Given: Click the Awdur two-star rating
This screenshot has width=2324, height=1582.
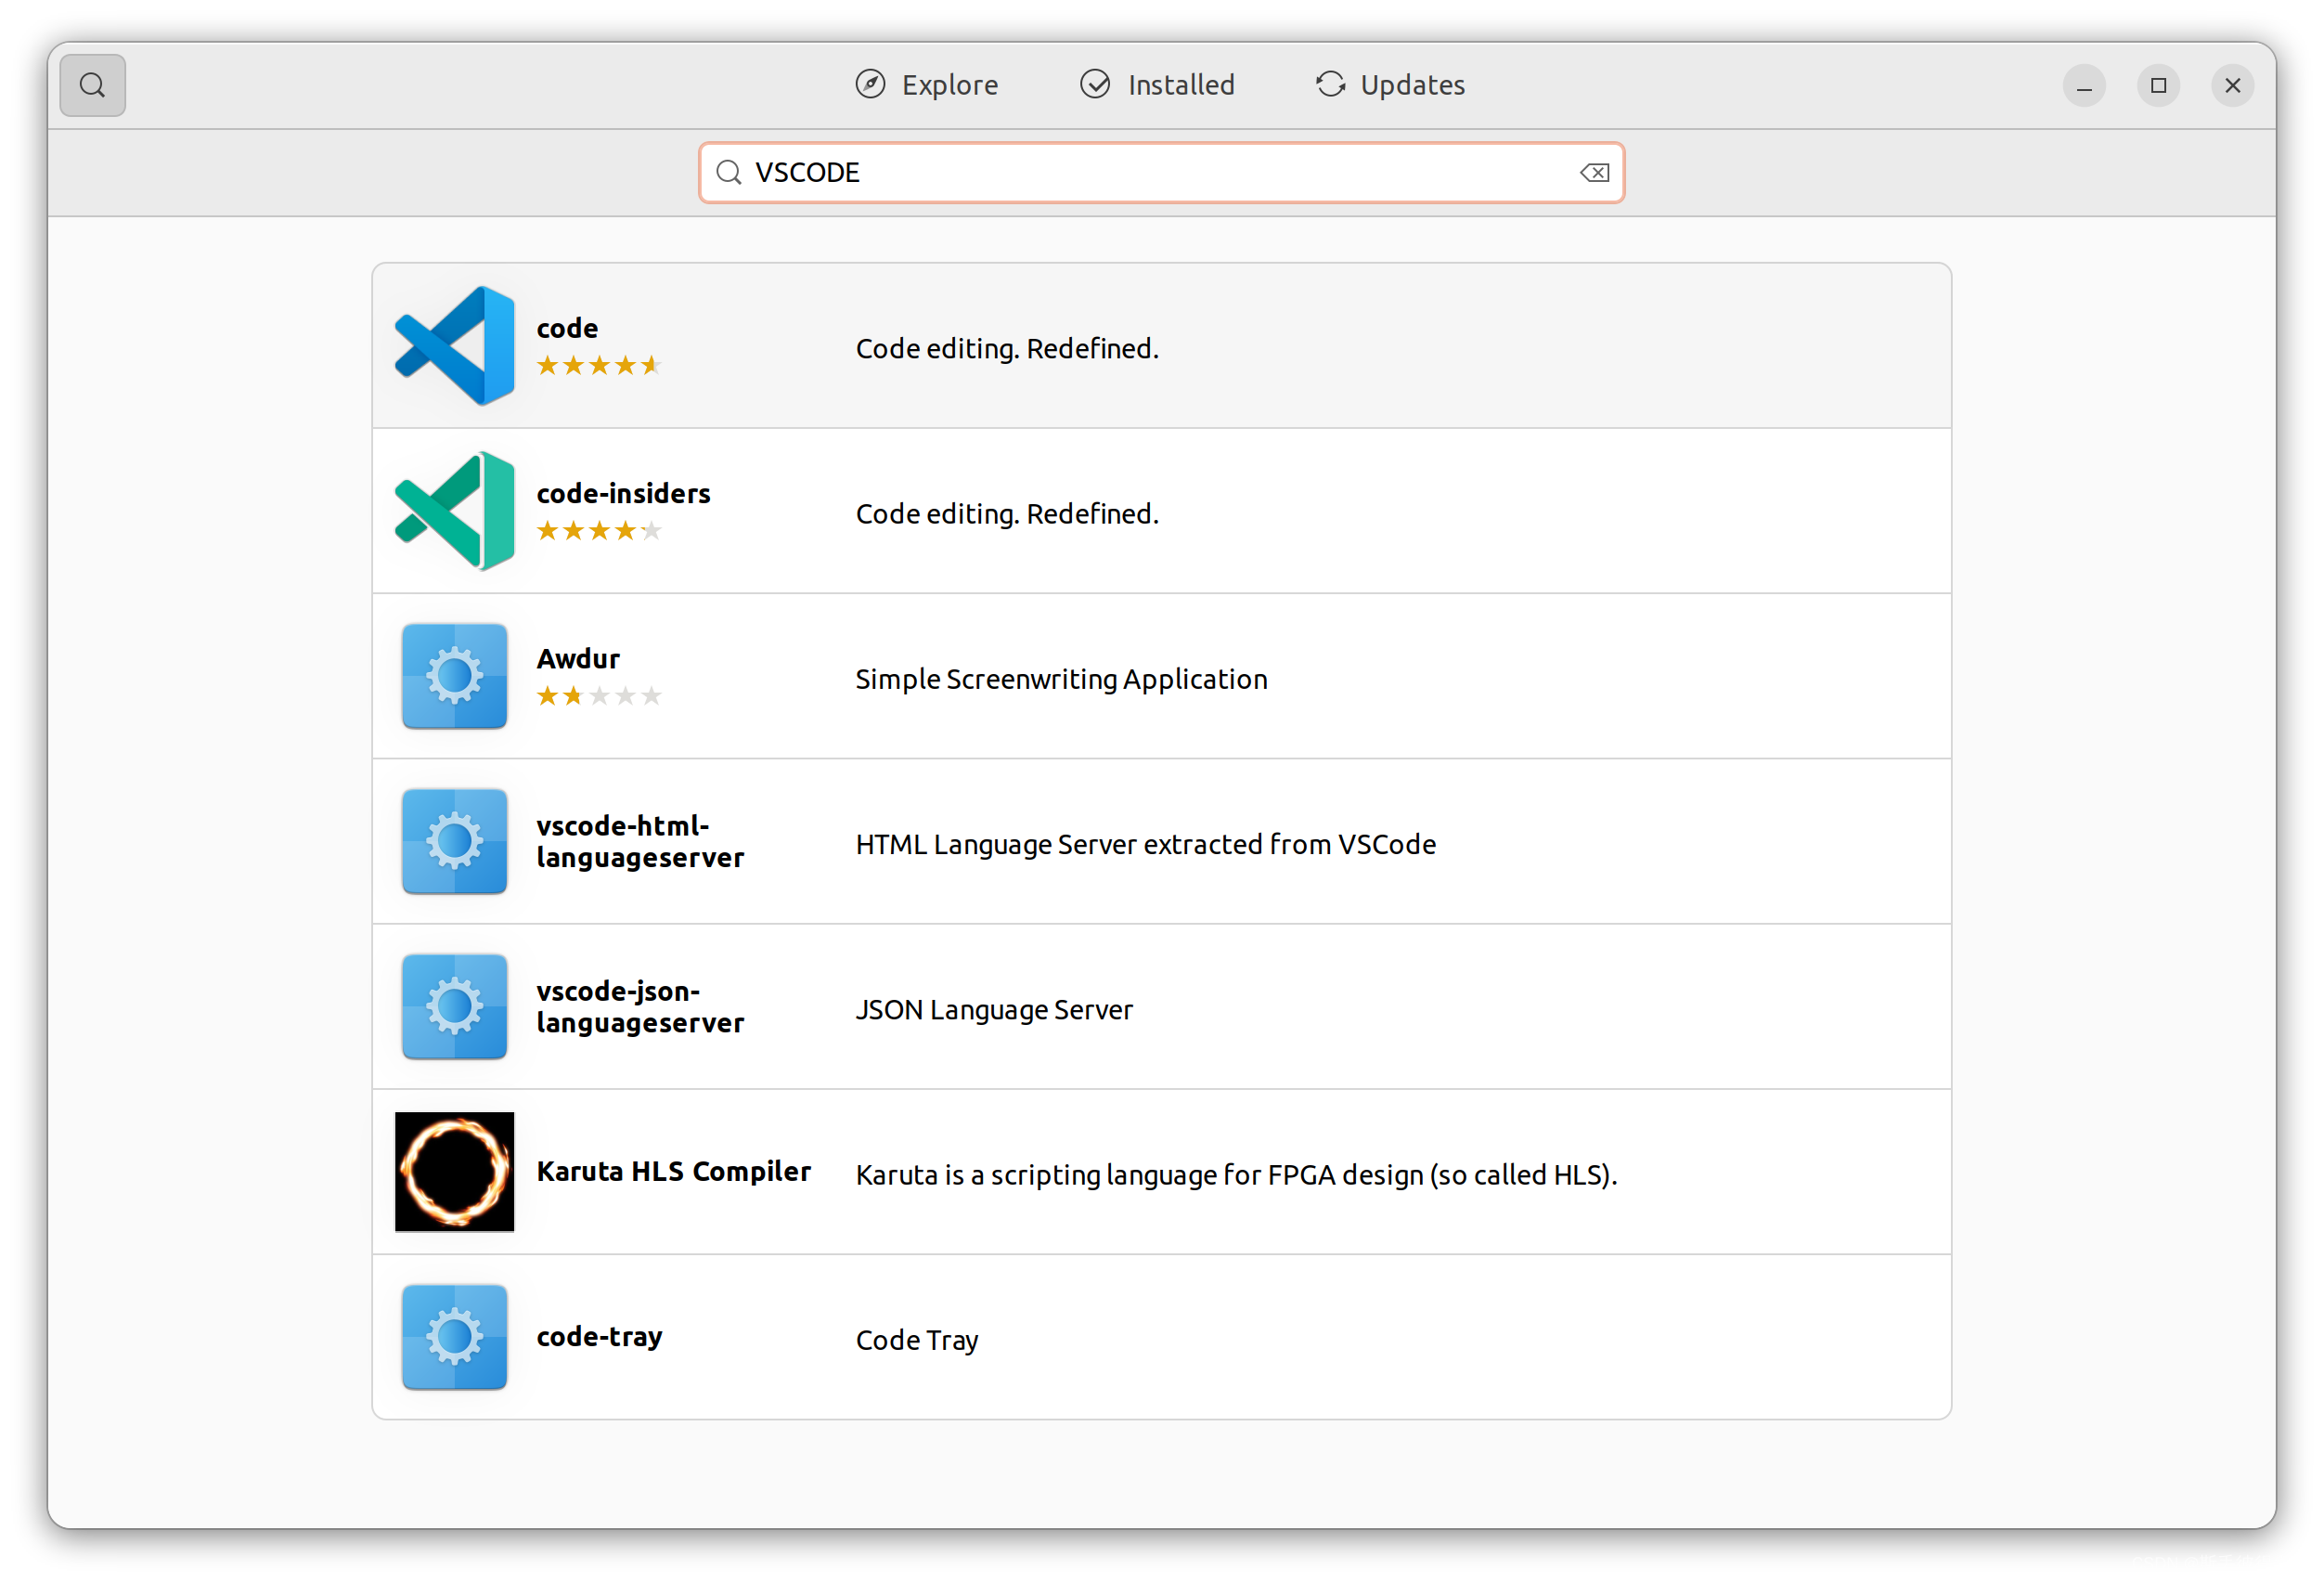Looking at the screenshot, I should click(x=599, y=695).
